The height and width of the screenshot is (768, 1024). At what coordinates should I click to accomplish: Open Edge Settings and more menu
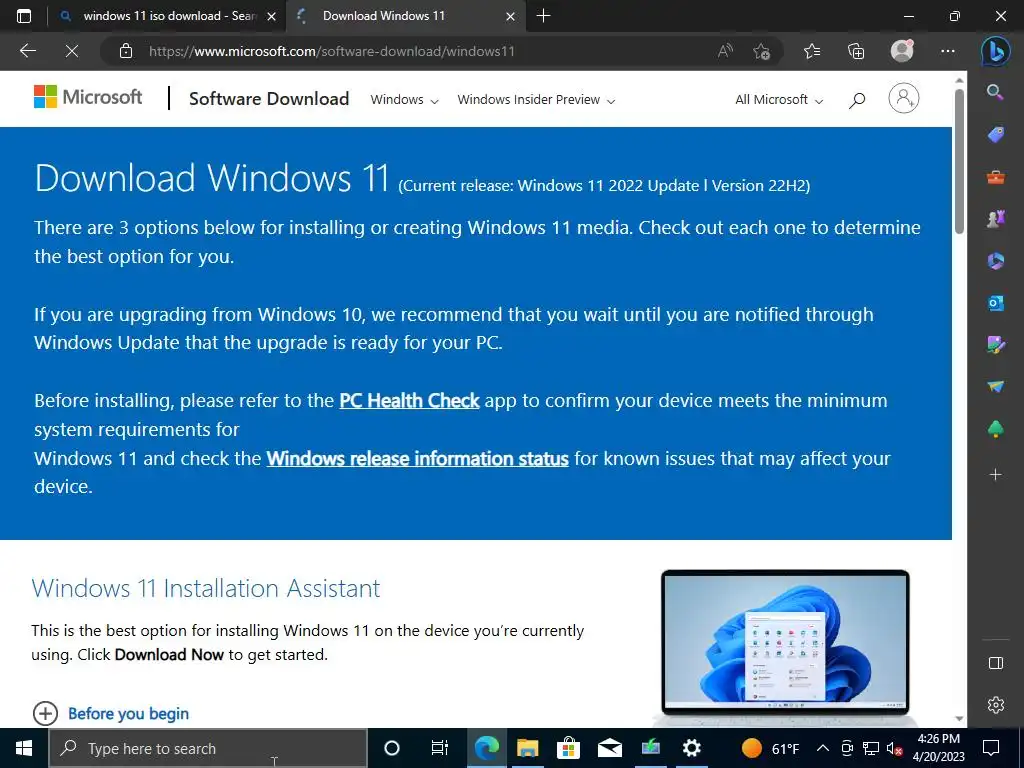pyautogui.click(x=948, y=51)
